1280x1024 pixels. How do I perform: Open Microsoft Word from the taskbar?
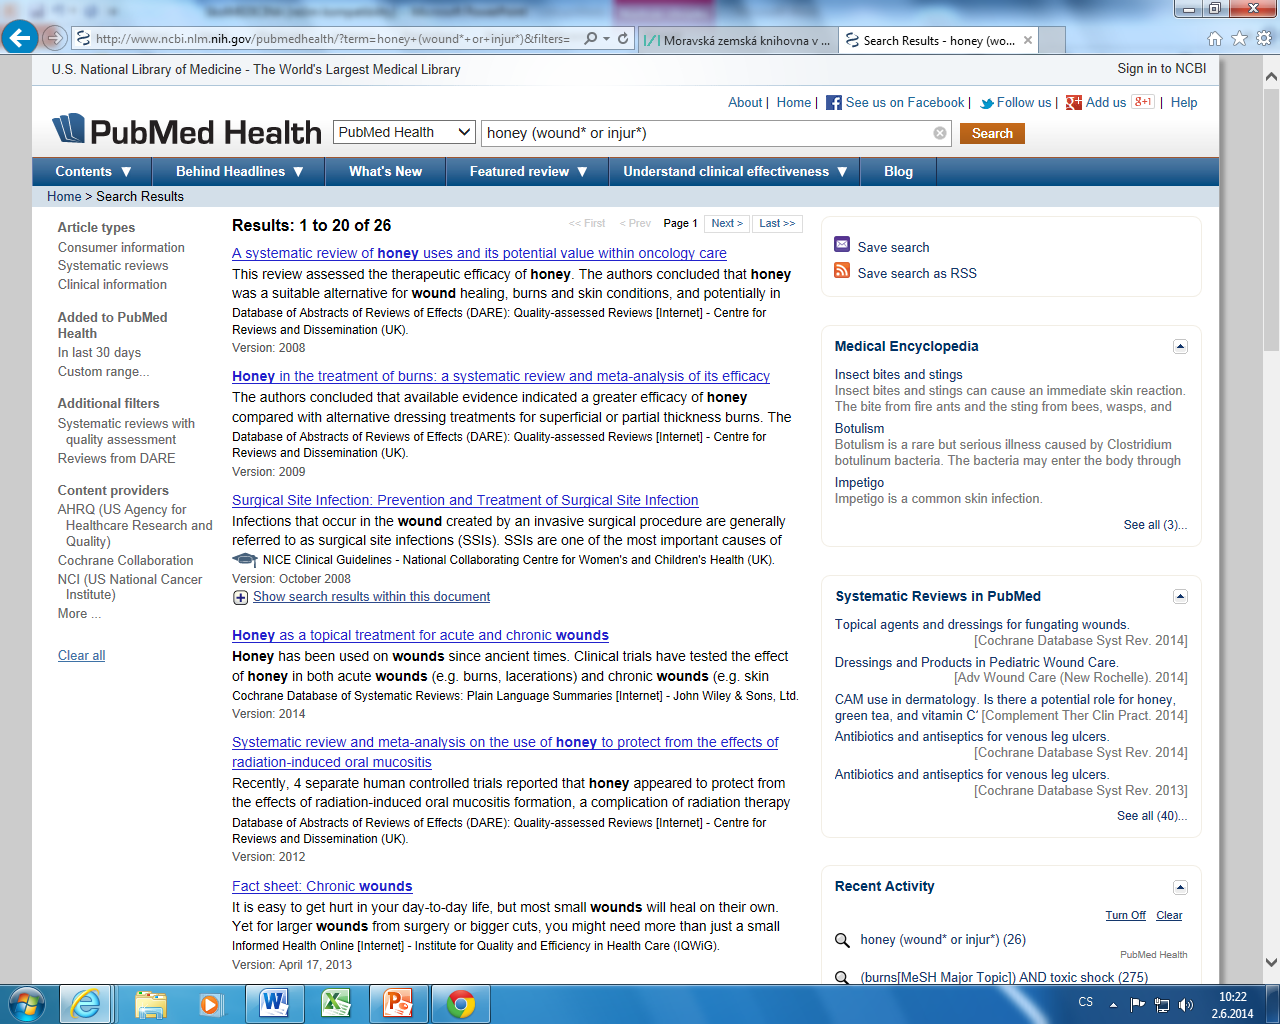[x=274, y=1004]
